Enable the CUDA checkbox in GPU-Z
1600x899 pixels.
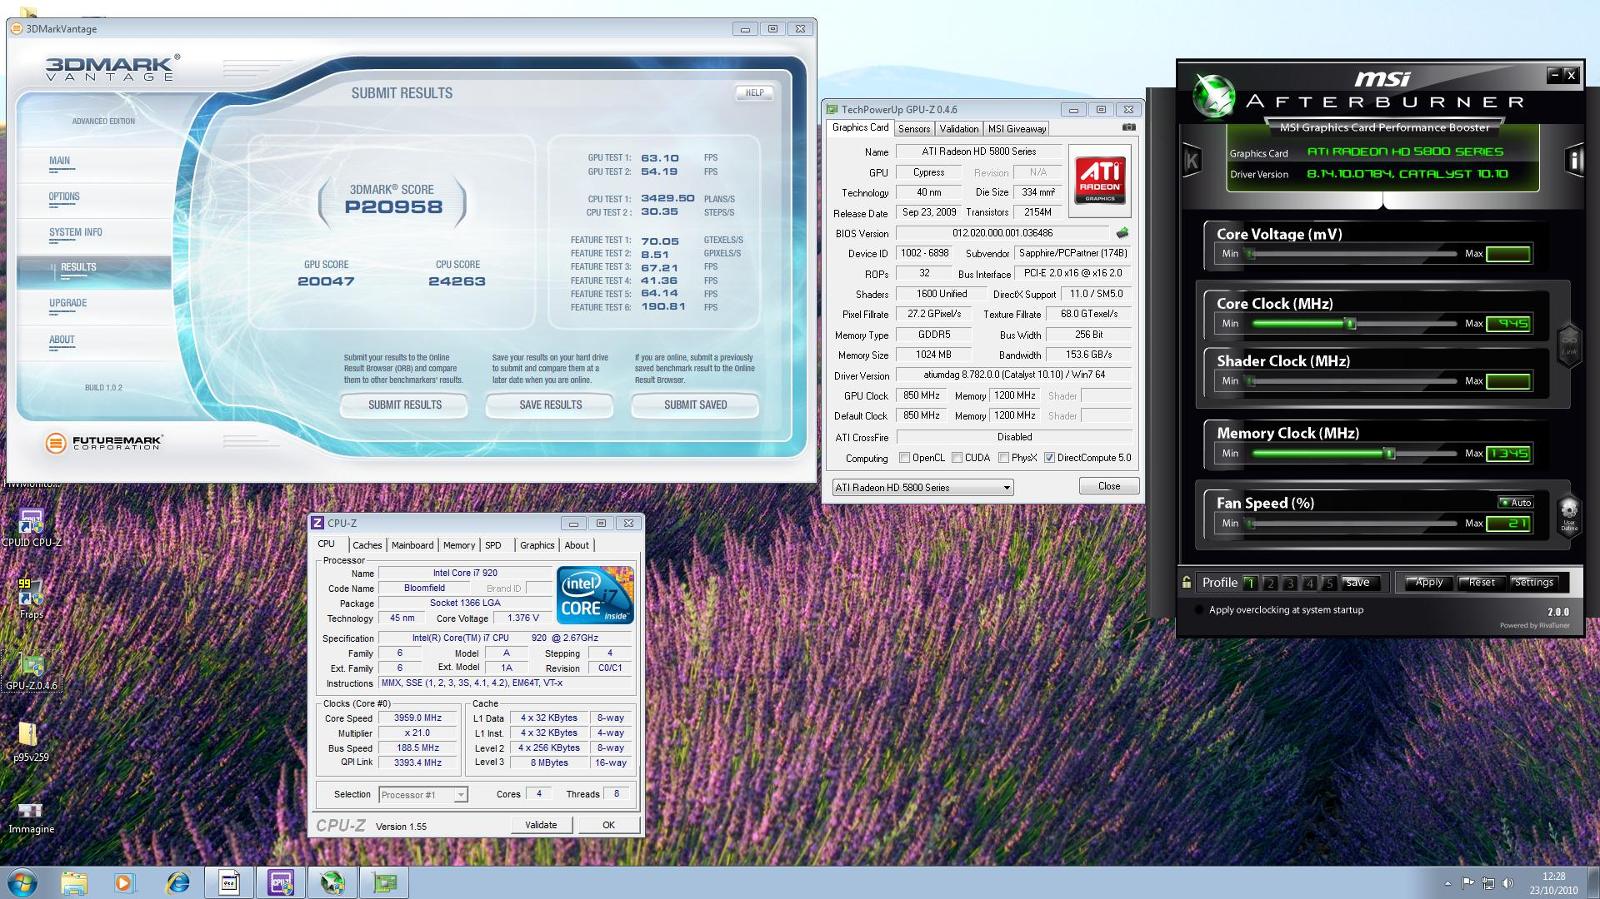(x=957, y=458)
